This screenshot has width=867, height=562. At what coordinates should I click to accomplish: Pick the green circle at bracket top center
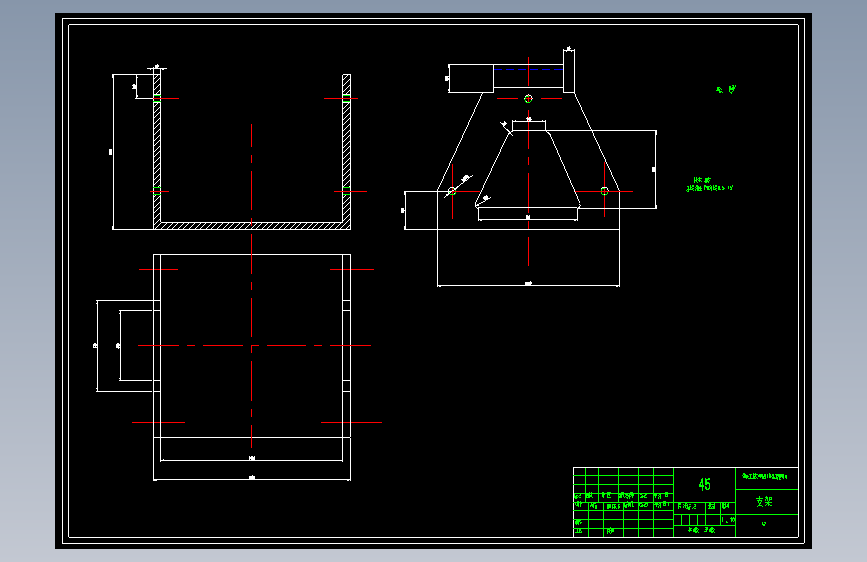[528, 98]
